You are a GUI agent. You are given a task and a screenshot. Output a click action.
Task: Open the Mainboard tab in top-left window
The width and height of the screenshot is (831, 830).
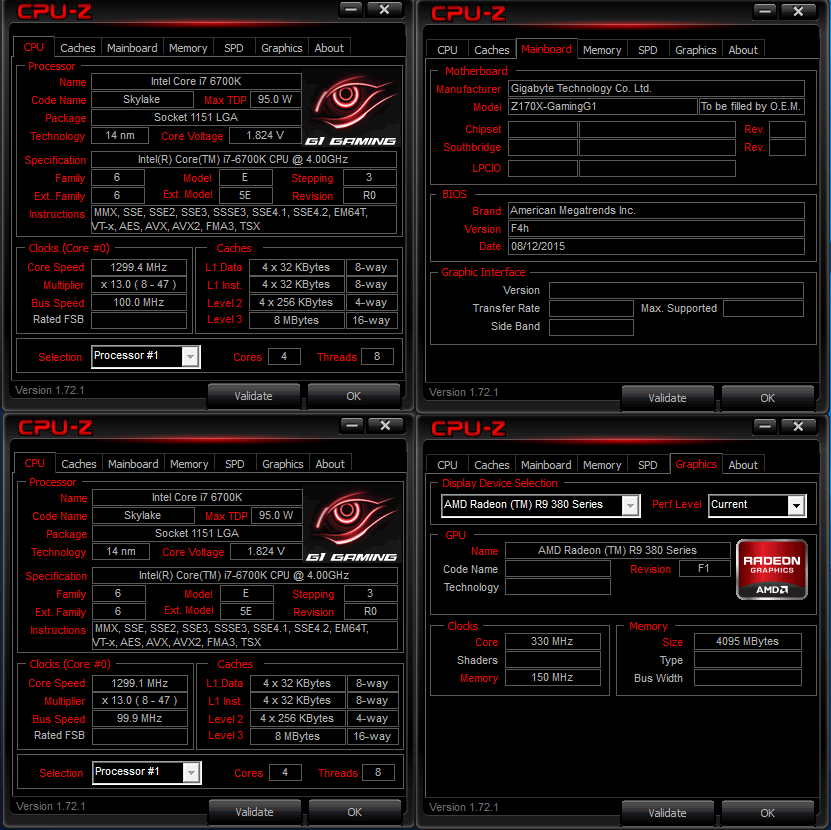132,48
